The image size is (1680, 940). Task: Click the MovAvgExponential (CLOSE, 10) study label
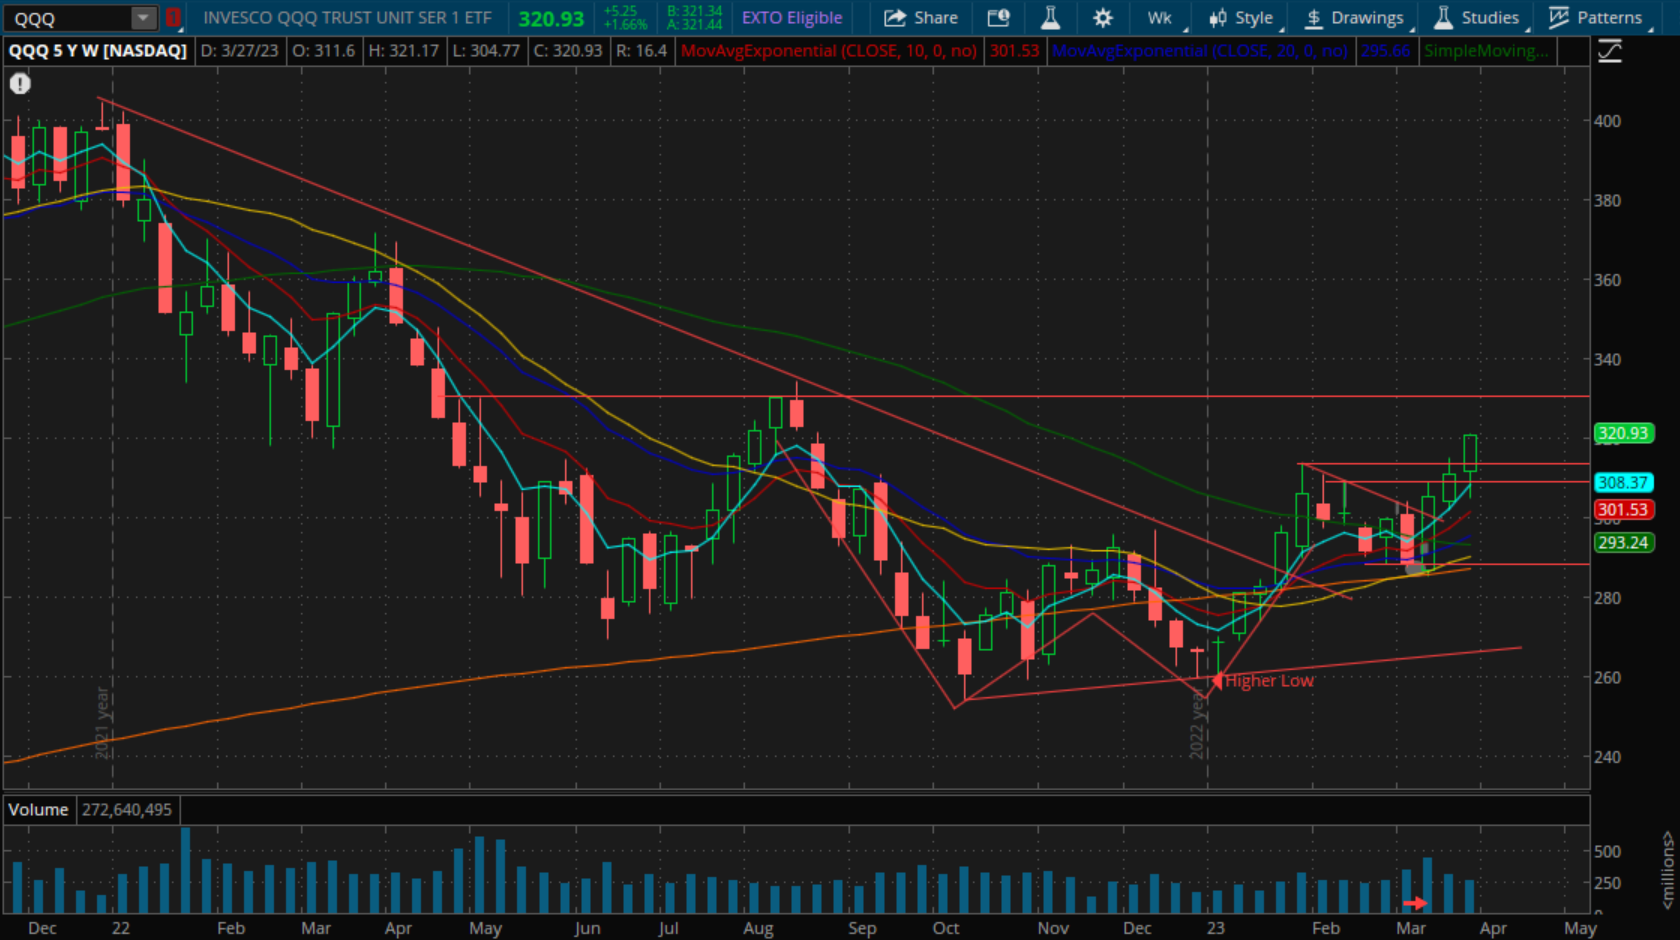pyautogui.click(x=829, y=51)
